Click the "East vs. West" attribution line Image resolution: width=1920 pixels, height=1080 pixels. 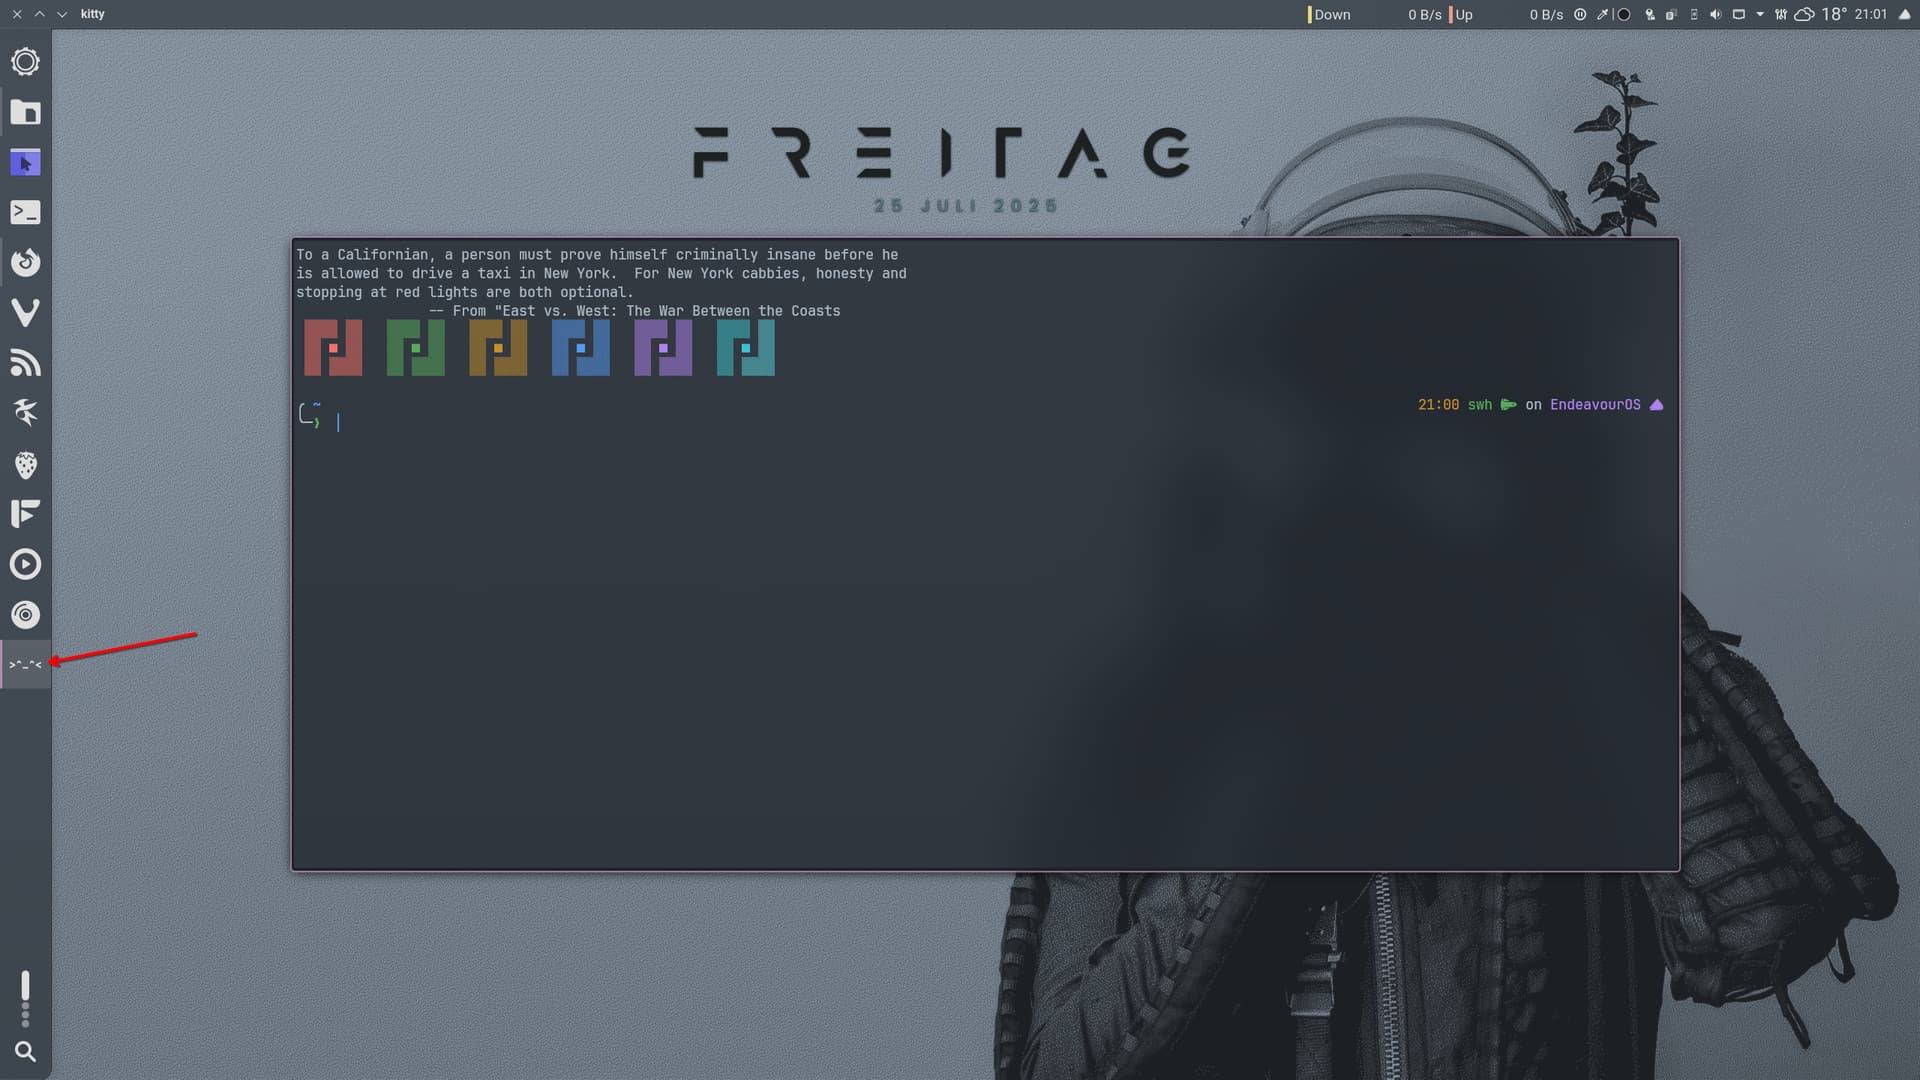[635, 311]
